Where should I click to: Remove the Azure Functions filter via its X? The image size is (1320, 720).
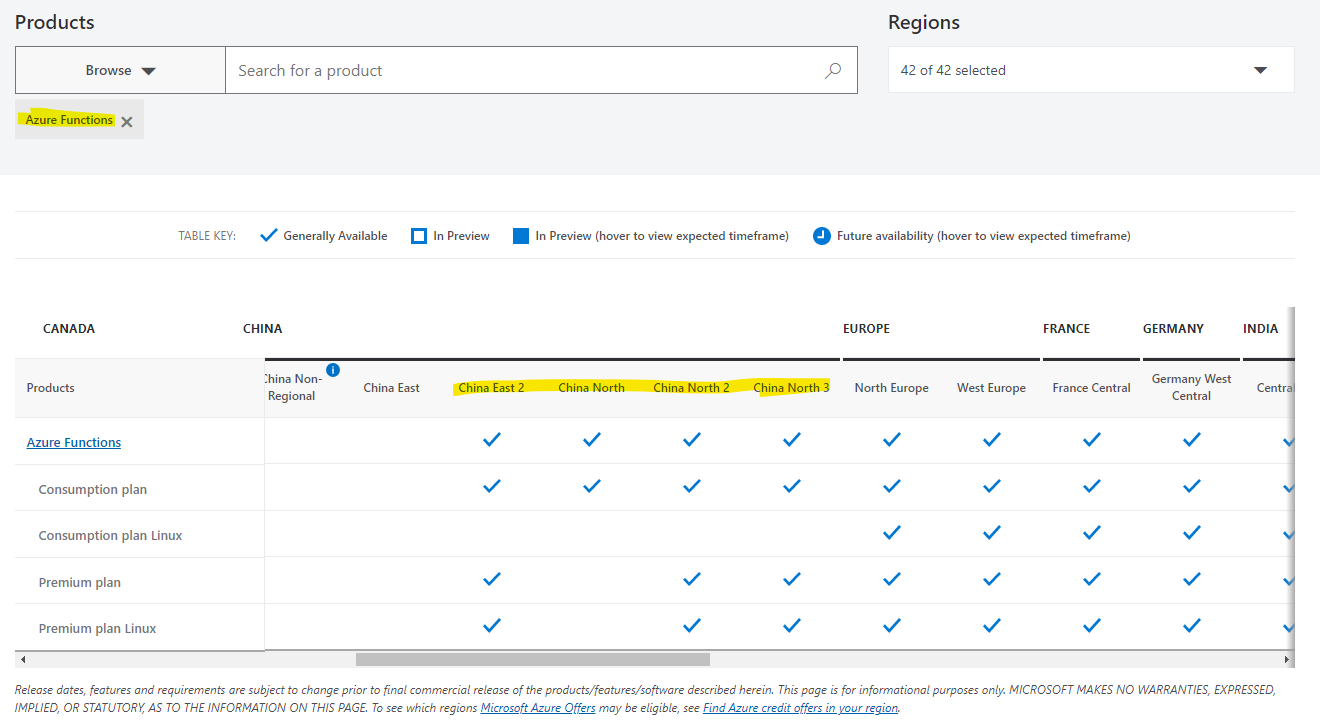pos(126,121)
